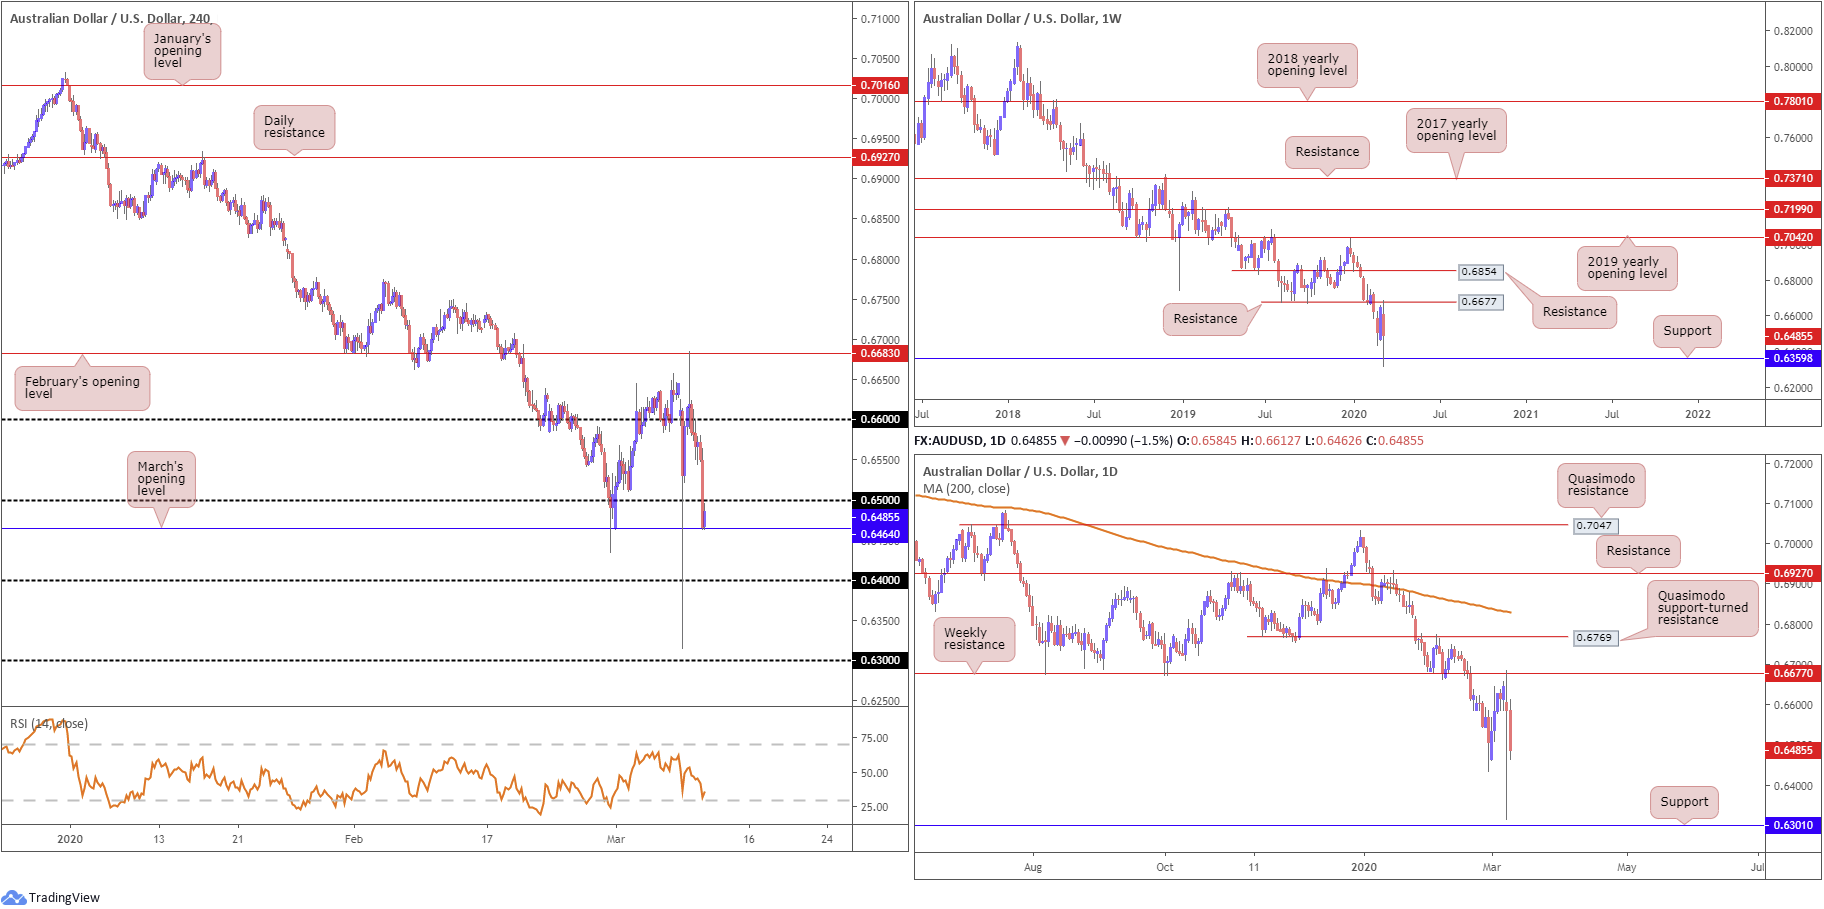Click the 'Support' callout on weekly chart

tap(1687, 331)
